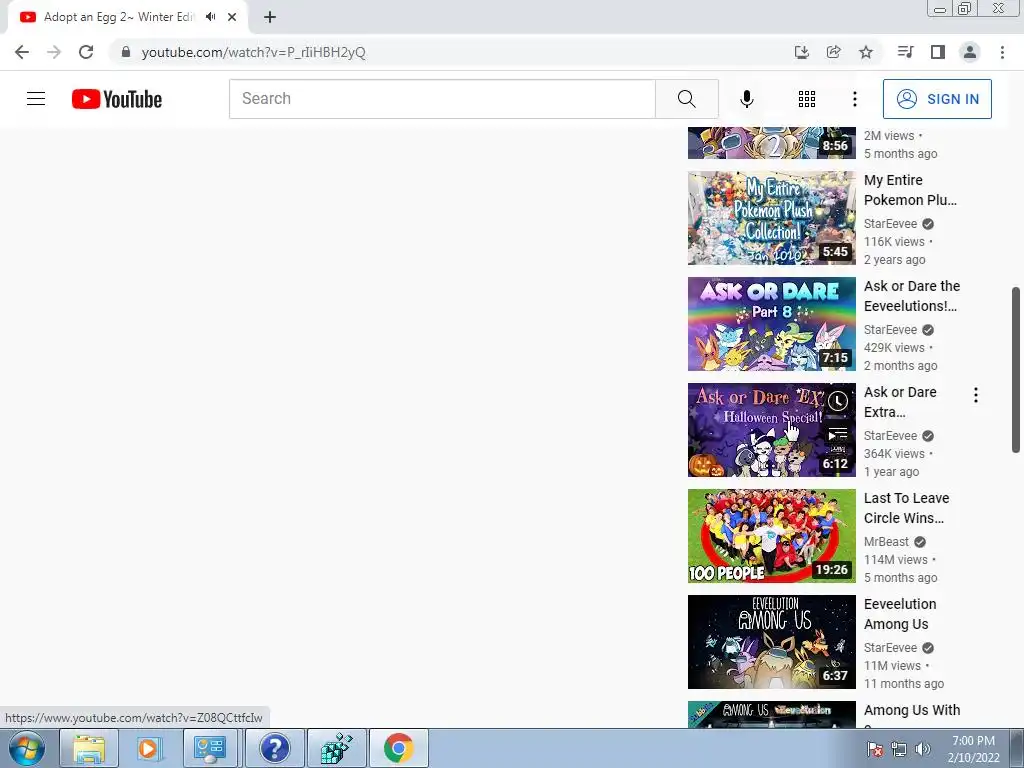Click the search magnifier button

click(x=686, y=99)
